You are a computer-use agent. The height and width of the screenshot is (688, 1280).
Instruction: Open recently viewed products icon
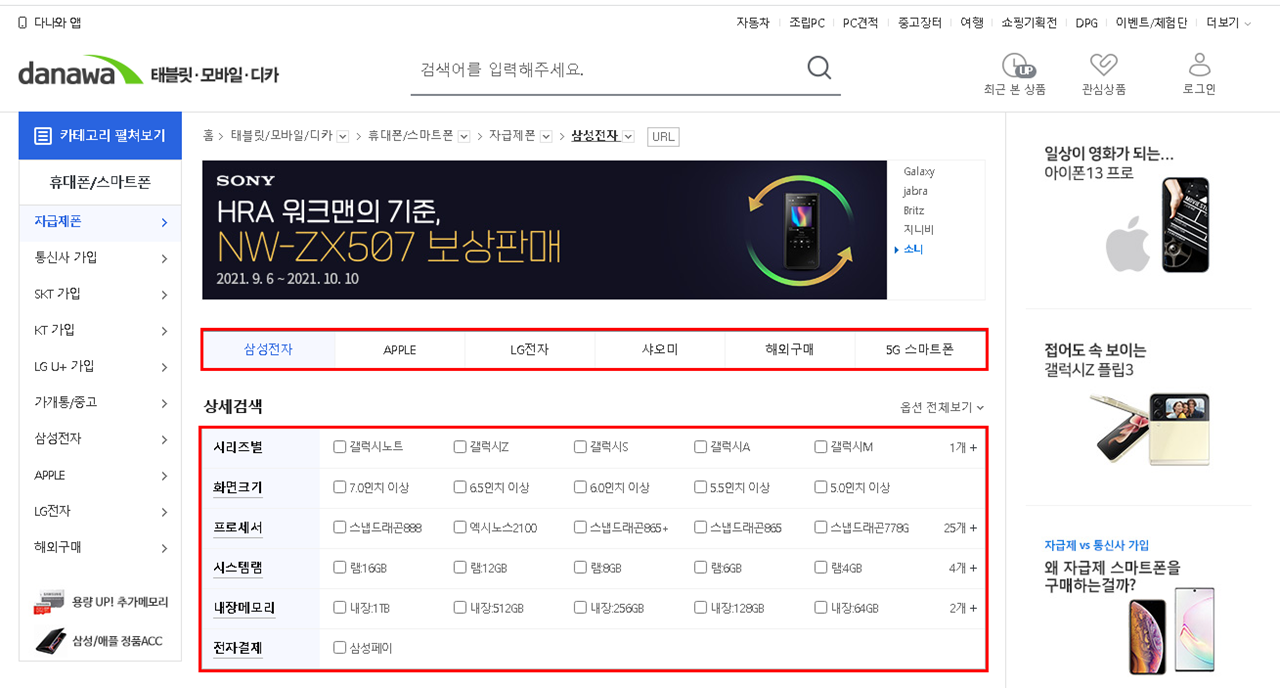(x=1017, y=66)
